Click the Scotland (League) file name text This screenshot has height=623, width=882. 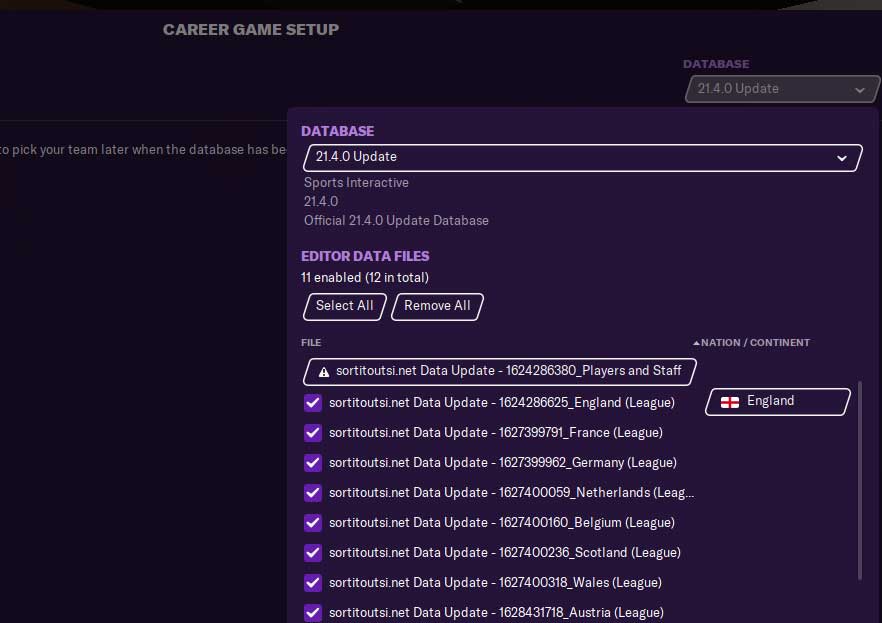pyautogui.click(x=505, y=553)
